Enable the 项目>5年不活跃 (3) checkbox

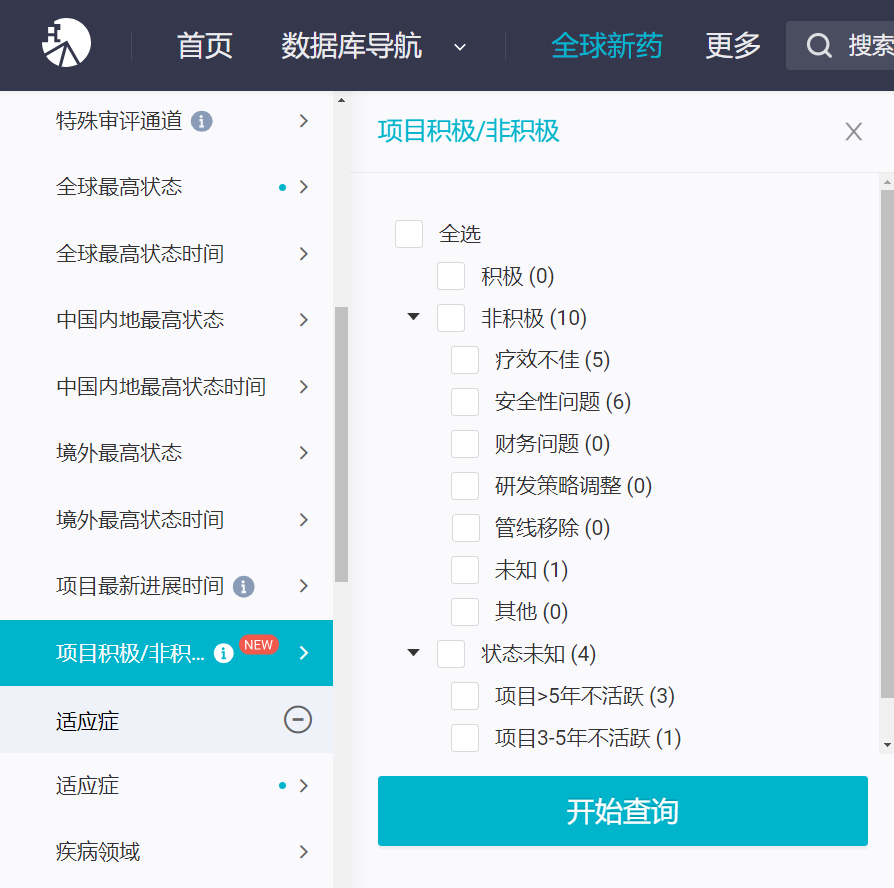(x=465, y=696)
